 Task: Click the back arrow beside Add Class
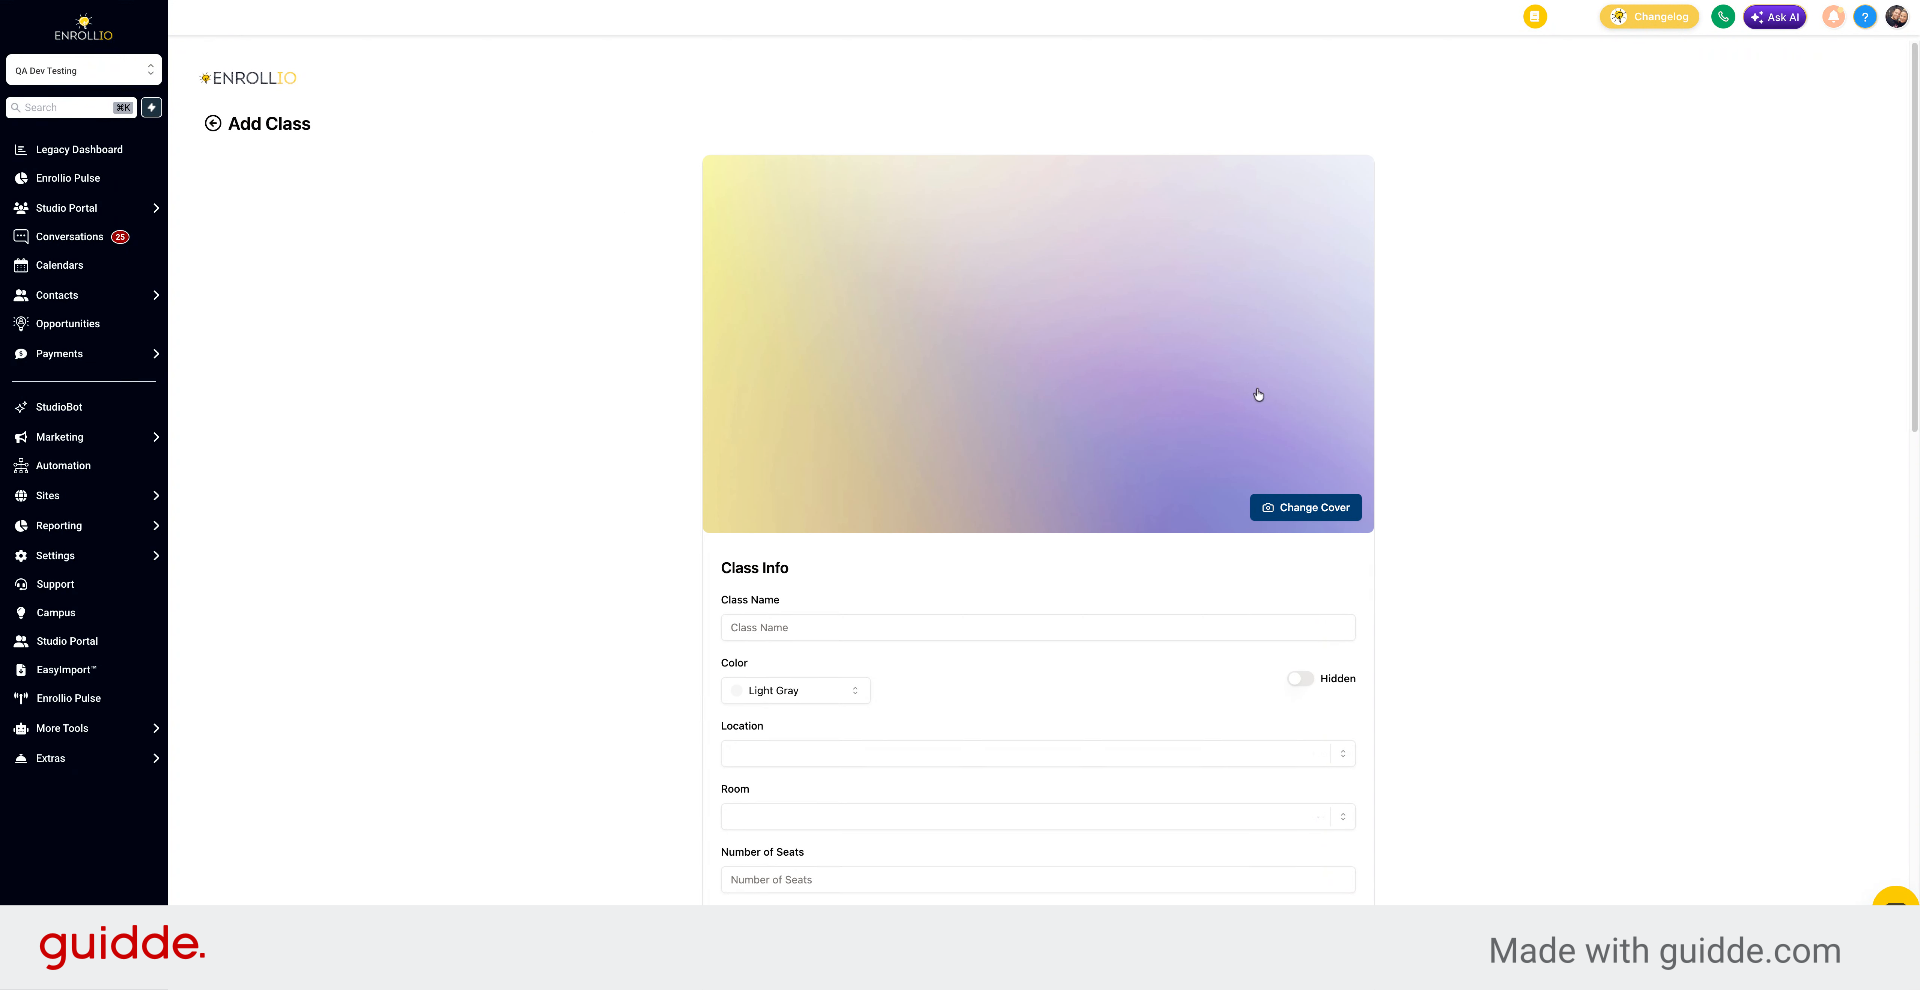[x=213, y=123]
